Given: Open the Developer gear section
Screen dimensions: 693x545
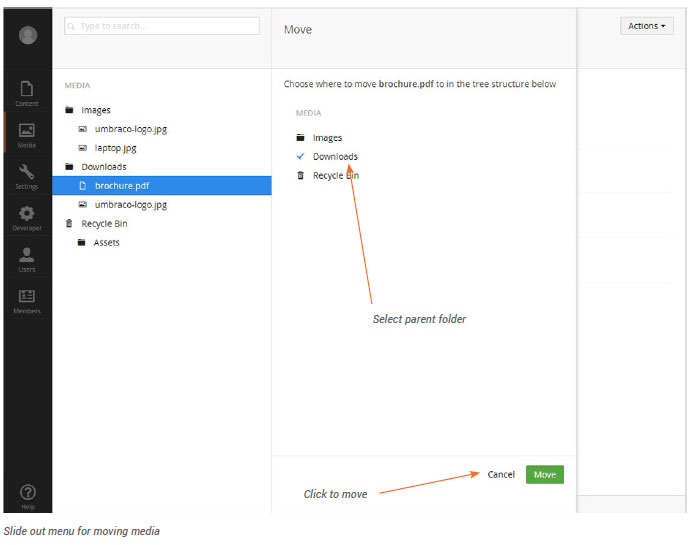Looking at the screenshot, I should pyautogui.click(x=27, y=218).
